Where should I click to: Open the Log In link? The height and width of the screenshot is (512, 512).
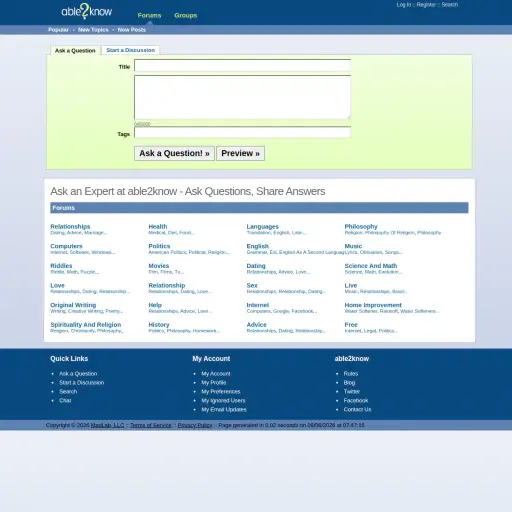(x=404, y=5)
